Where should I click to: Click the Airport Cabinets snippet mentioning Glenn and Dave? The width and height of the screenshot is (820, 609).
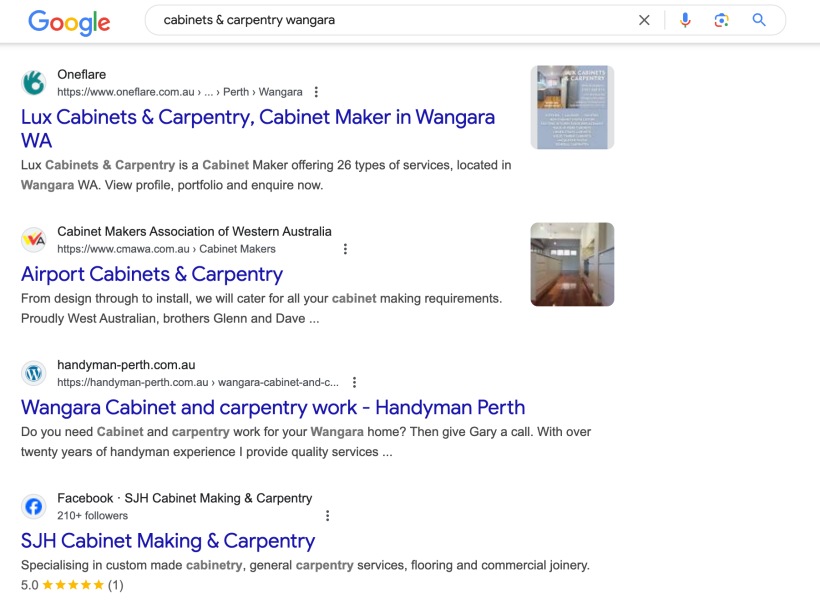pyautogui.click(x=261, y=308)
